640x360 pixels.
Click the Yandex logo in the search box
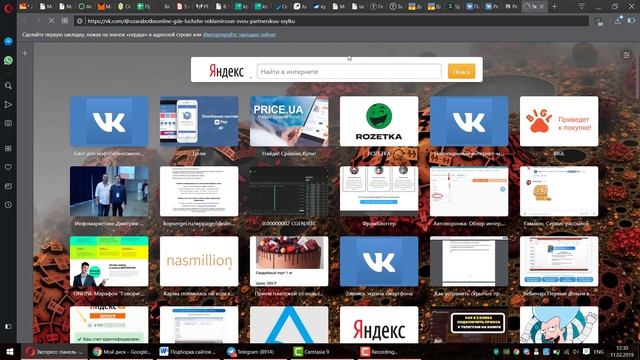226,71
